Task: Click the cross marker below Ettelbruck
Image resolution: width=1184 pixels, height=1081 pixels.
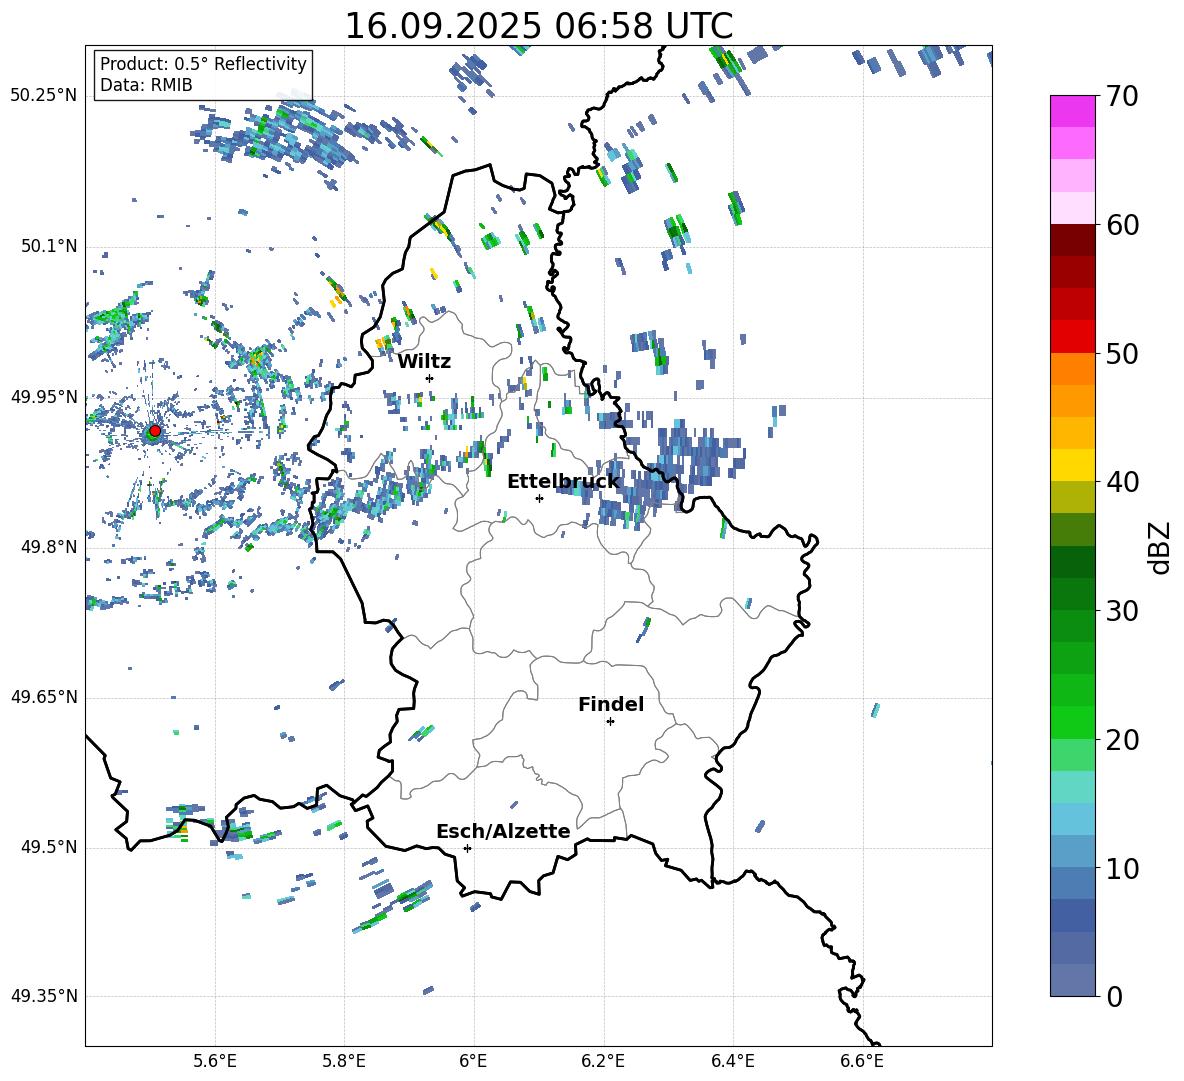Action: point(539,498)
